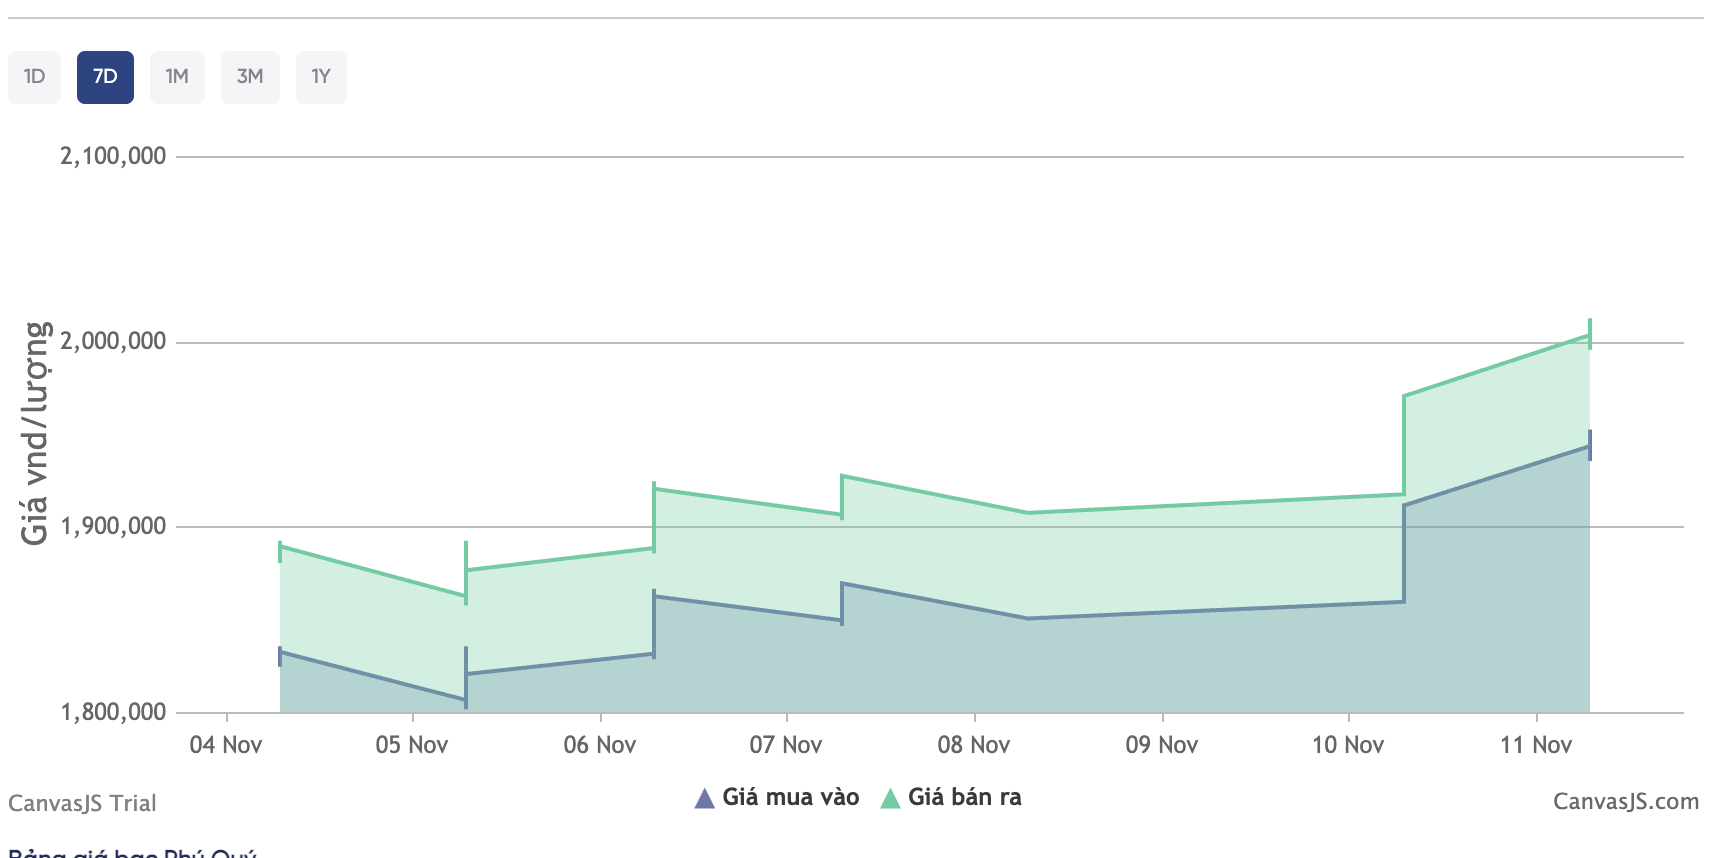Click the 07 Nov x-axis label
The height and width of the screenshot is (858, 1710).
pyautogui.click(x=786, y=745)
